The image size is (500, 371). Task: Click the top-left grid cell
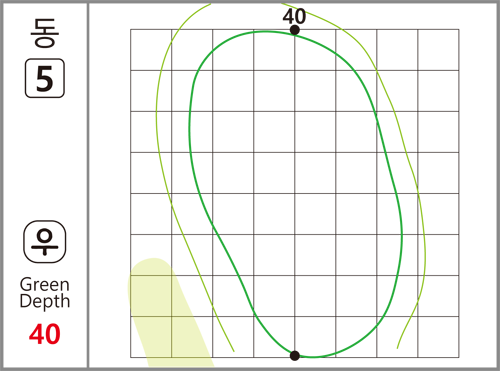pos(151,50)
